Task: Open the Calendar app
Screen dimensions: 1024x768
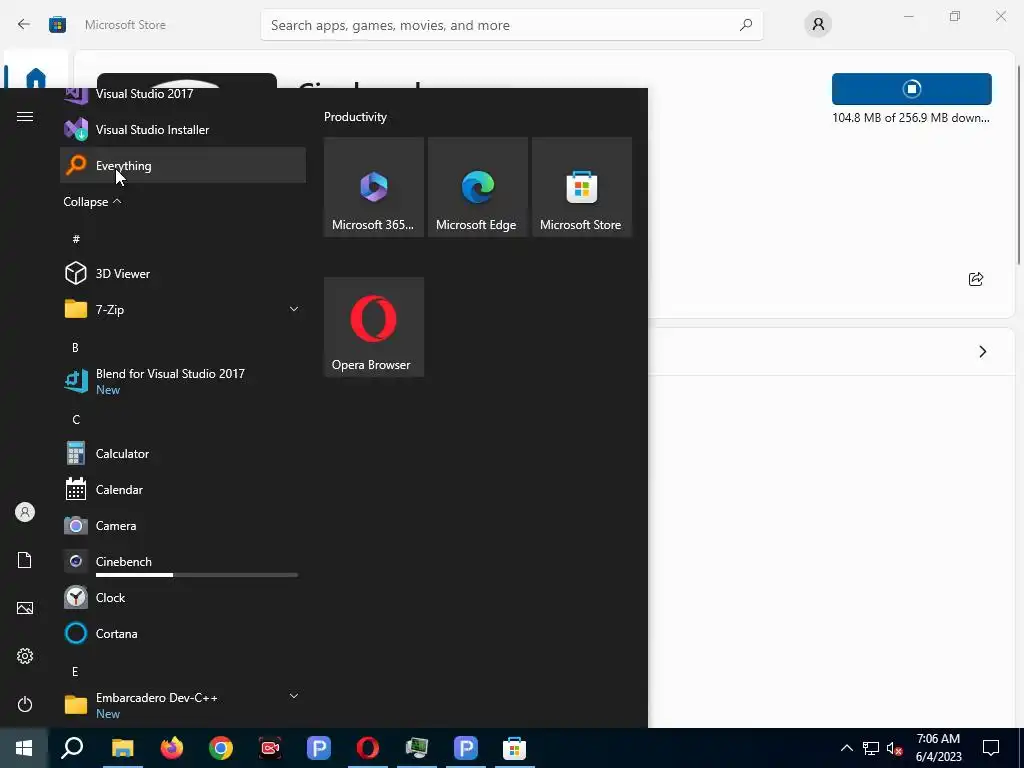Action: point(183,489)
